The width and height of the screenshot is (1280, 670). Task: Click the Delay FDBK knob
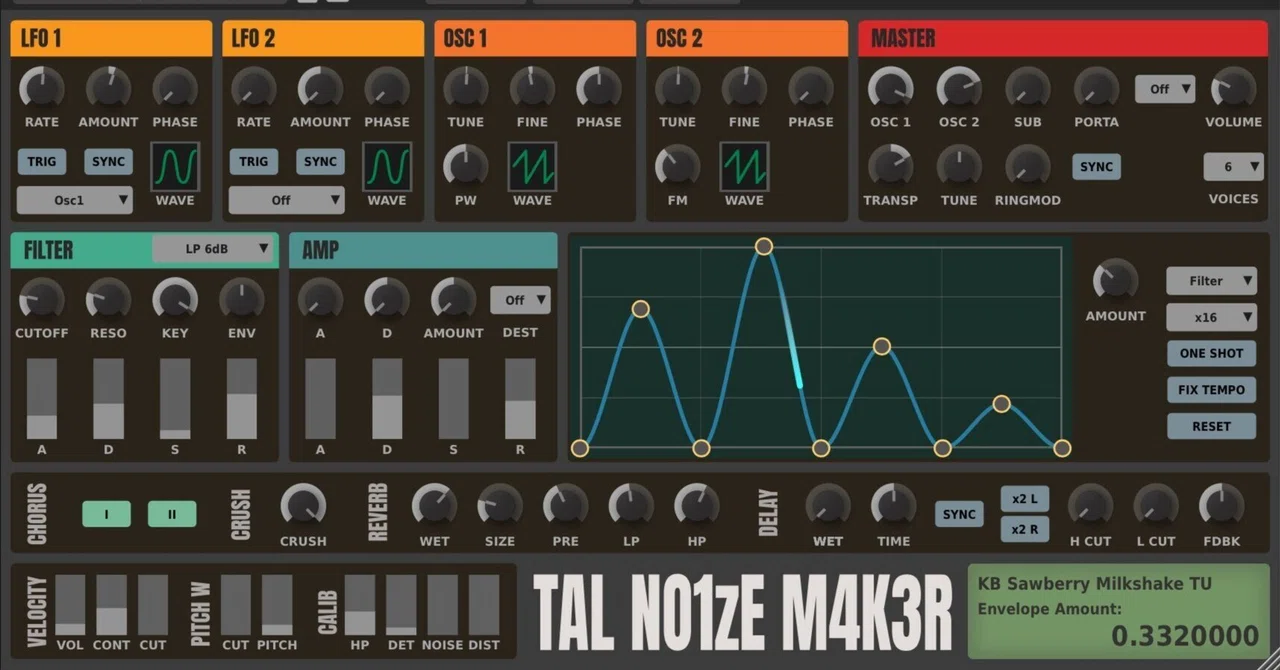coord(1221,506)
